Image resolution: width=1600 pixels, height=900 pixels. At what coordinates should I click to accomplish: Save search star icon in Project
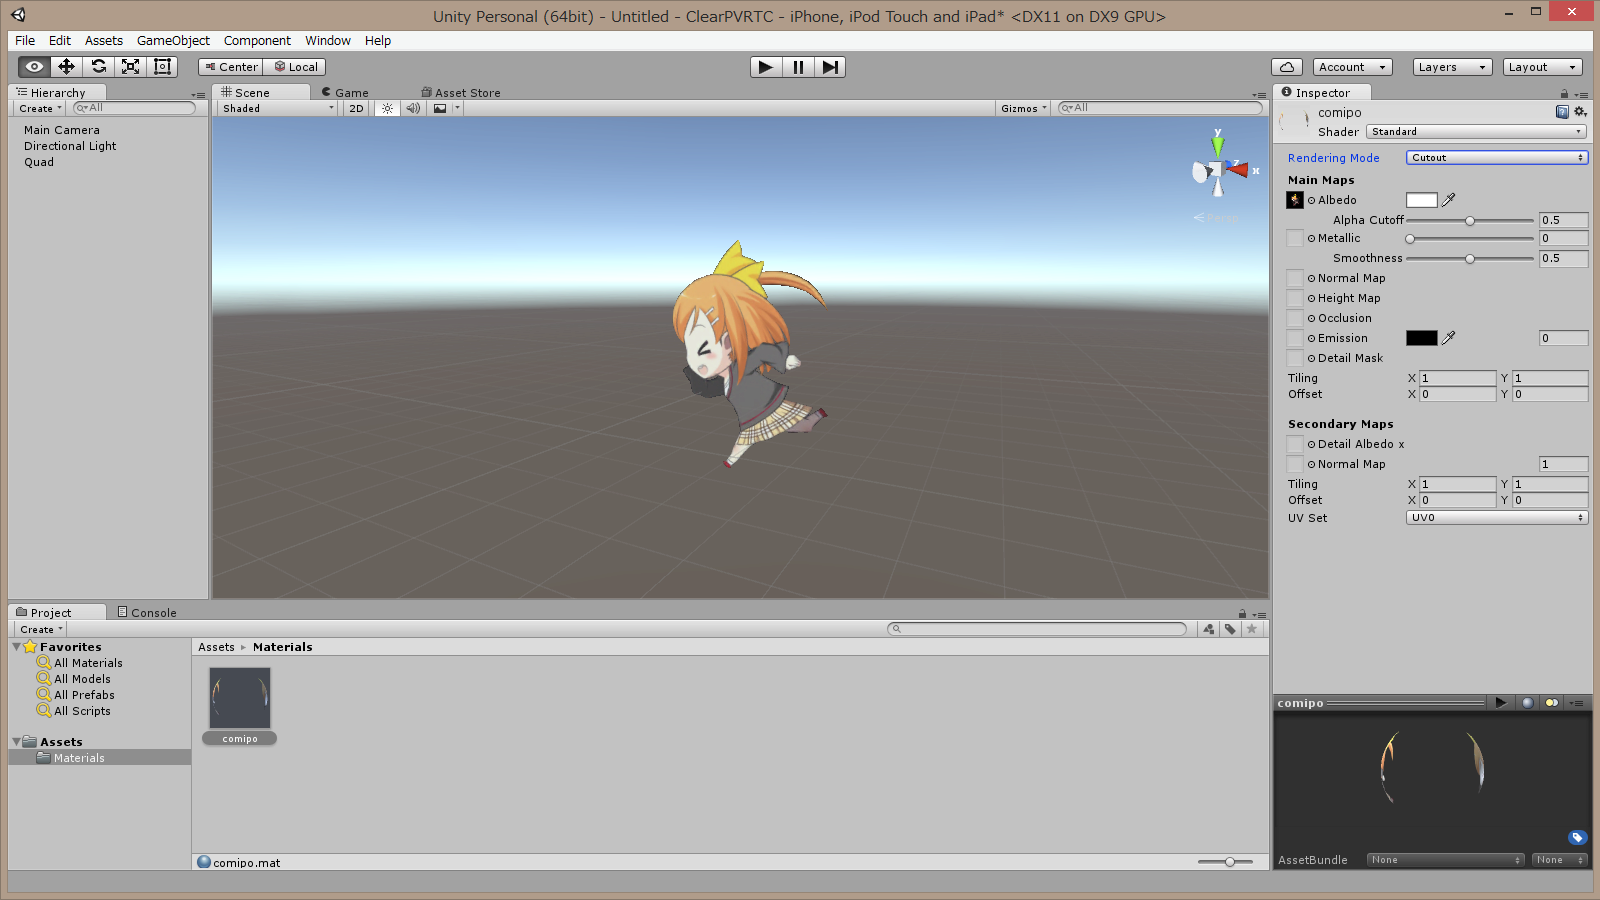point(1251,629)
